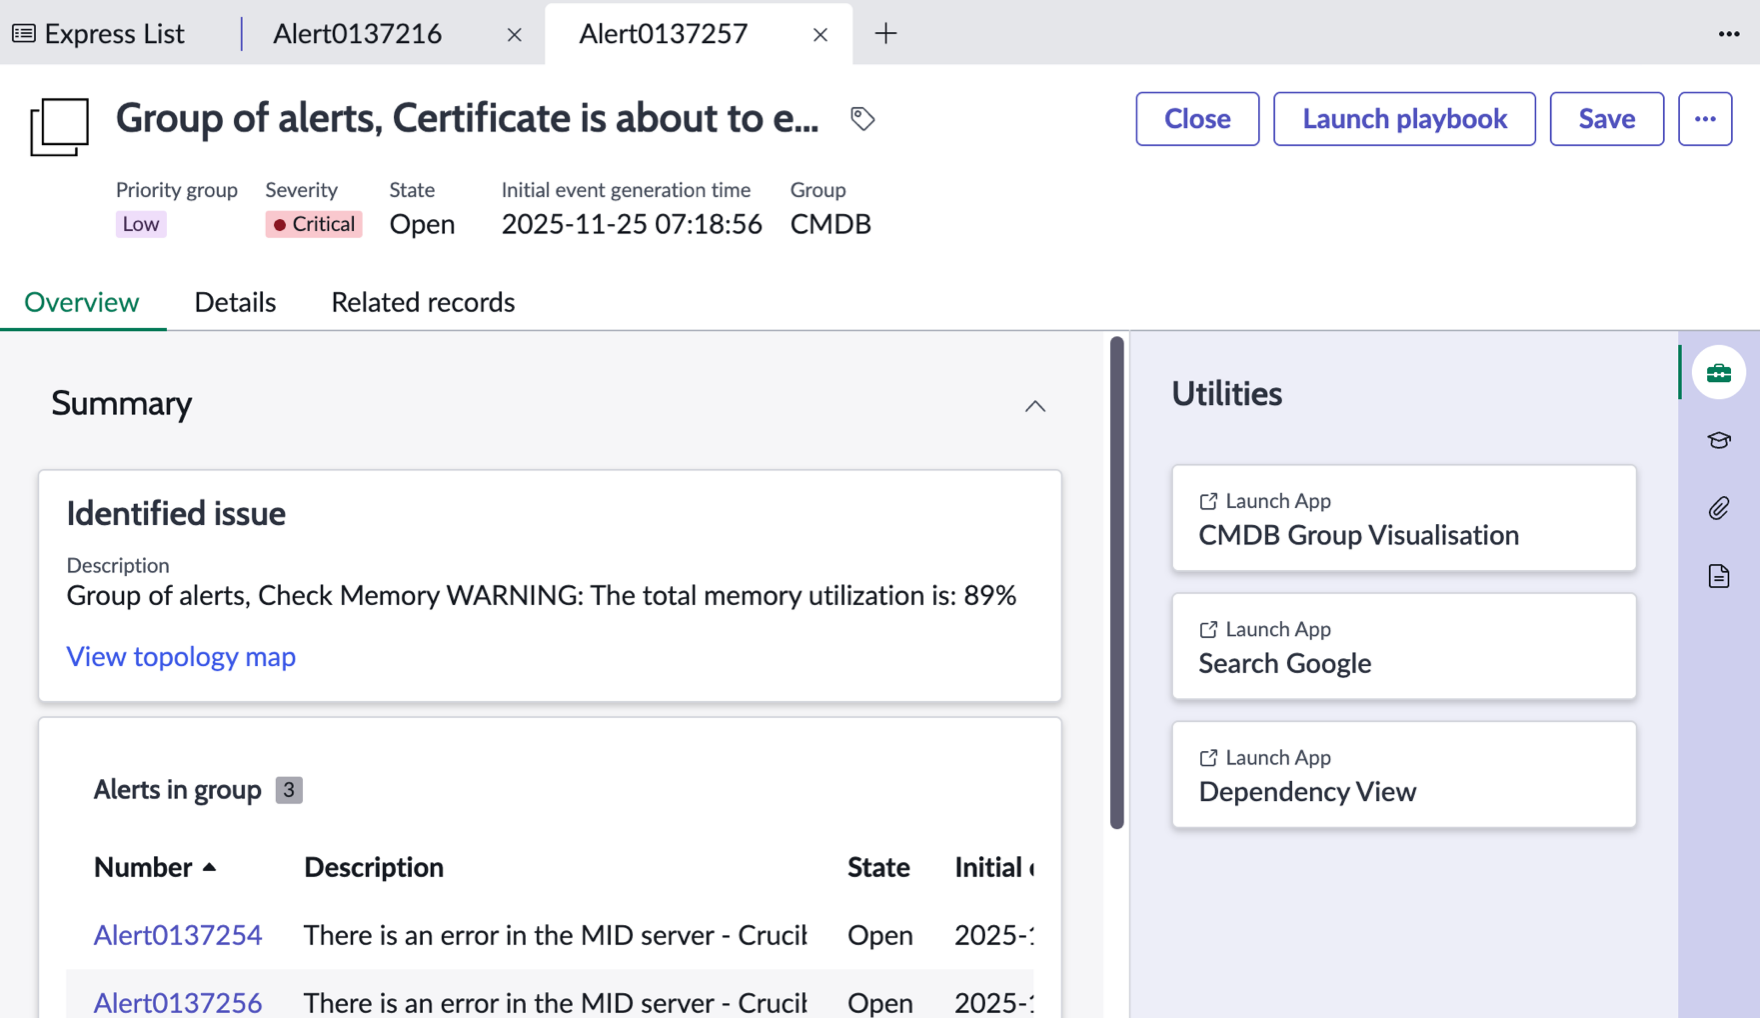This screenshot has width=1760, height=1018.
Task: Add a new tab with plus icon
Action: (x=885, y=34)
